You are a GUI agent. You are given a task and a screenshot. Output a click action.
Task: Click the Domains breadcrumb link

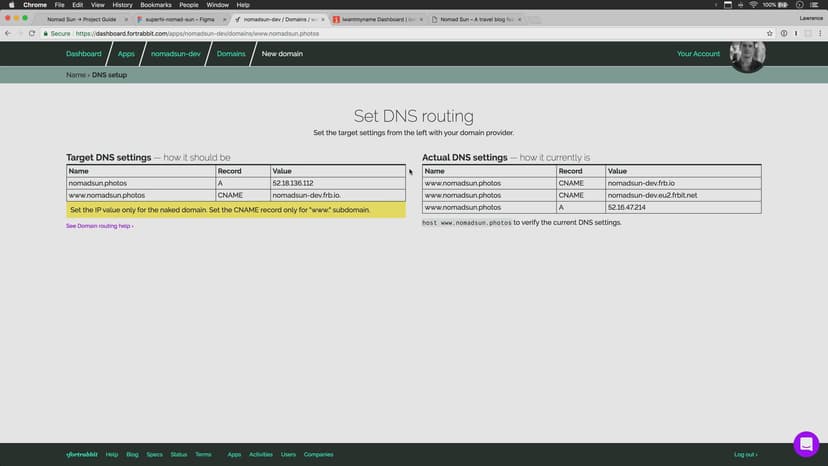click(x=231, y=54)
